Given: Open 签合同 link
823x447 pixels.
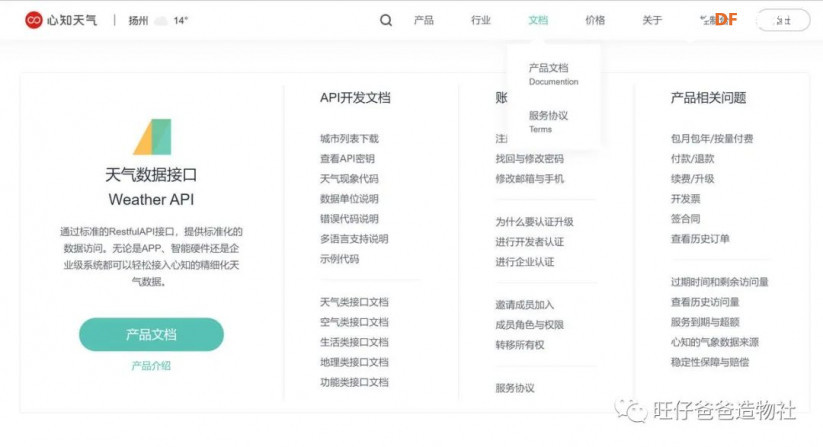Looking at the screenshot, I should point(685,218).
